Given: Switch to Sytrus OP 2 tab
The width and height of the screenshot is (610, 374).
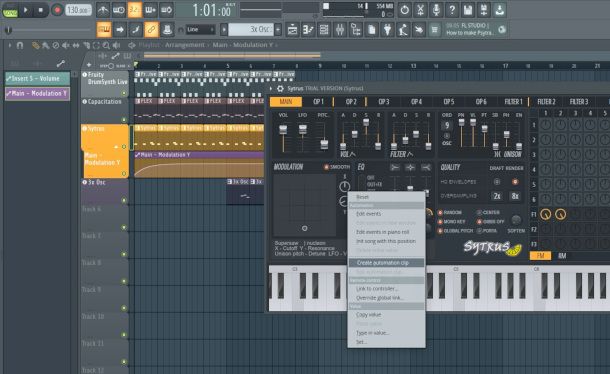Looking at the screenshot, I should [x=351, y=102].
